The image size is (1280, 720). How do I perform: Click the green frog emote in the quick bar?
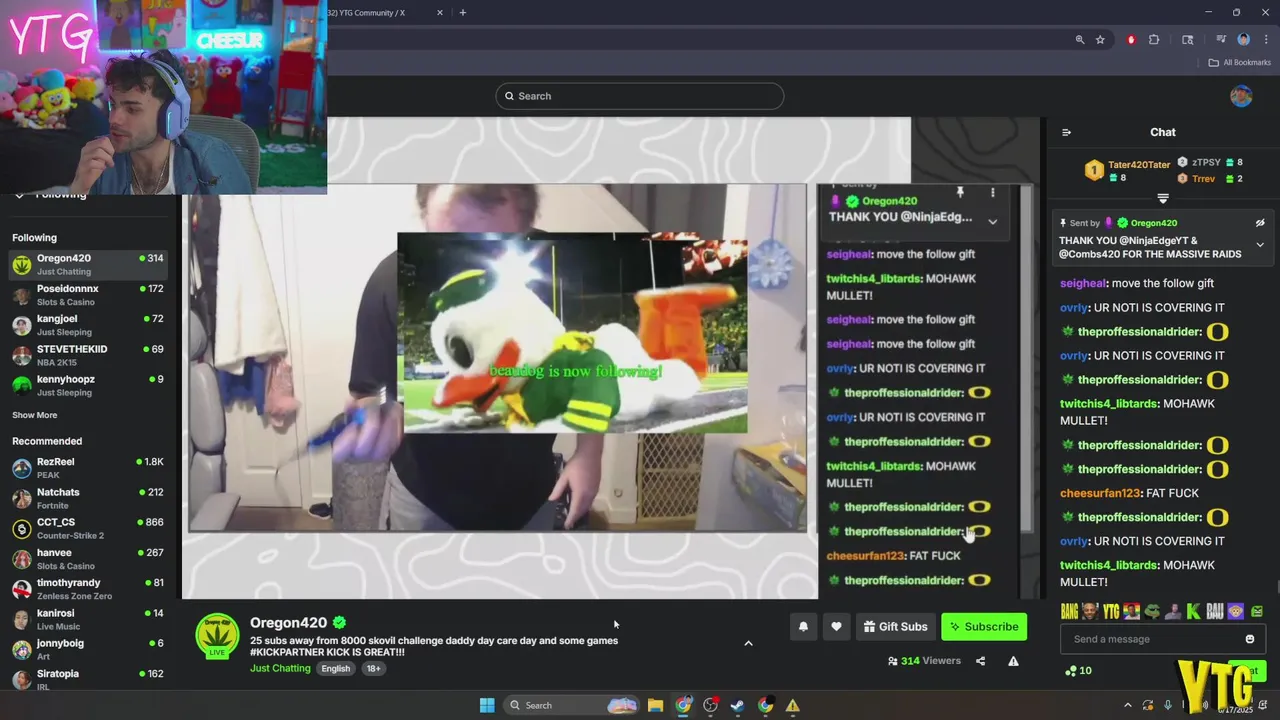click(x=1152, y=611)
